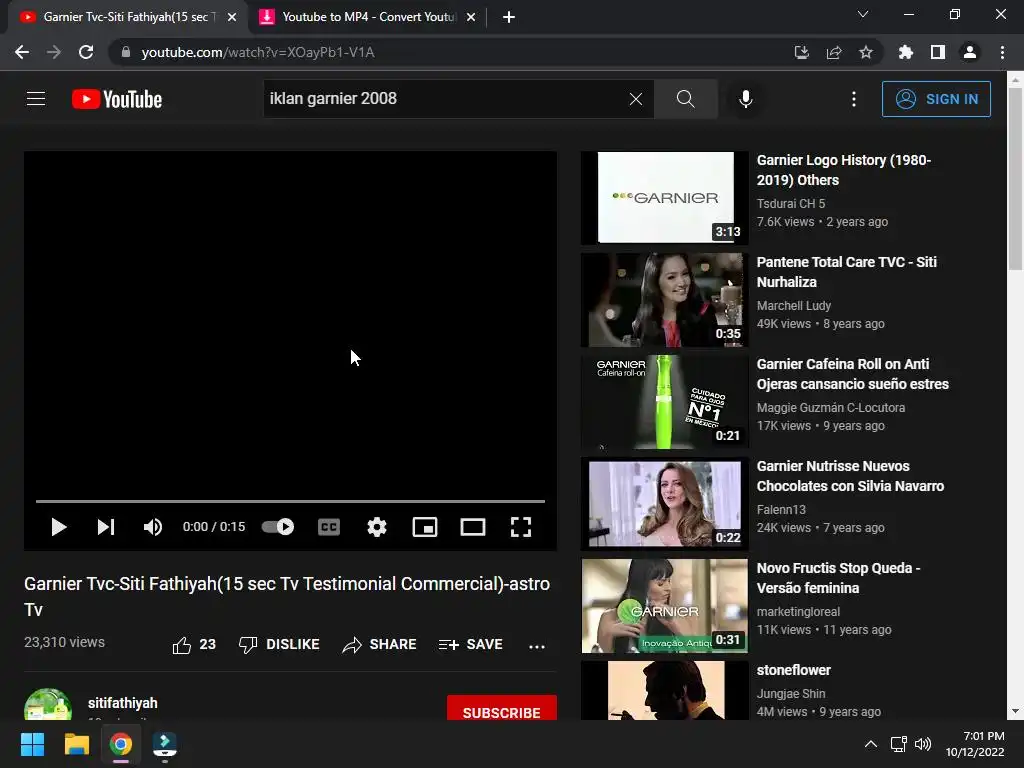Click the video progress bar
1024x768 pixels.
pos(291,501)
